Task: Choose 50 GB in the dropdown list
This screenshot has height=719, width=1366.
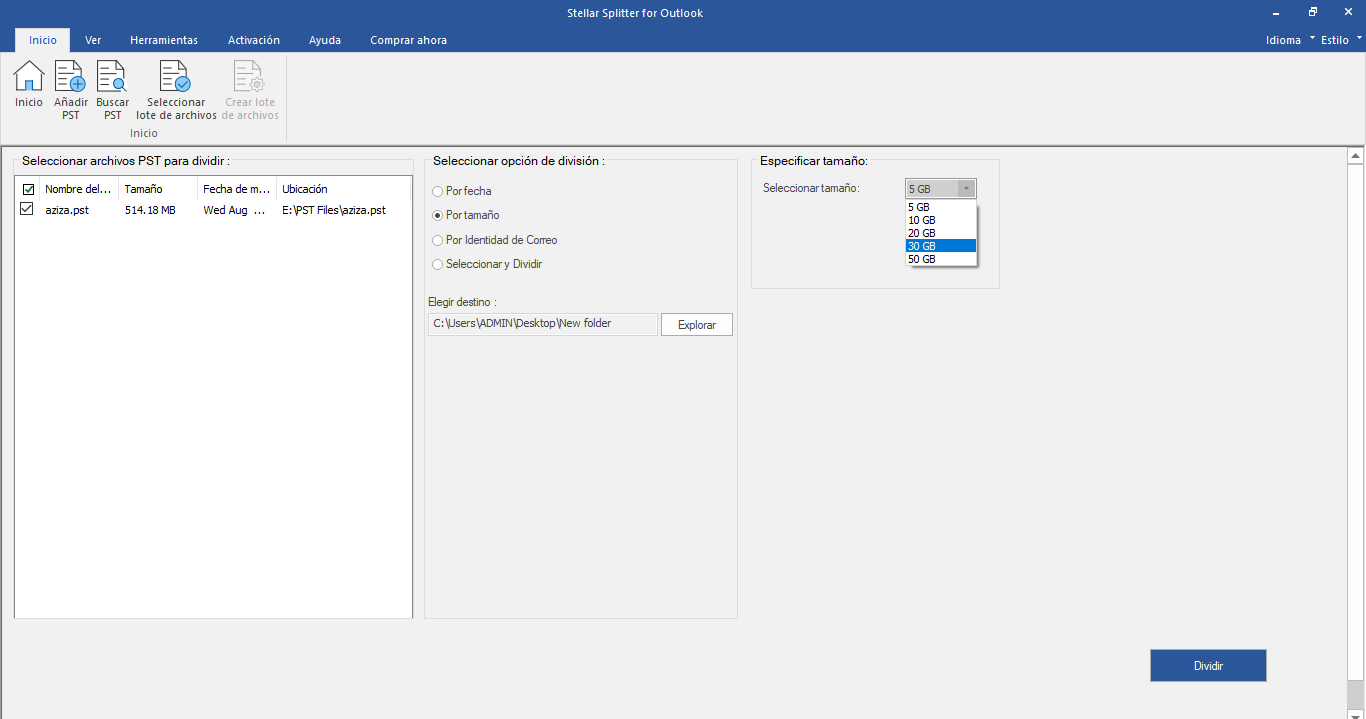Action: pyautogui.click(x=940, y=259)
